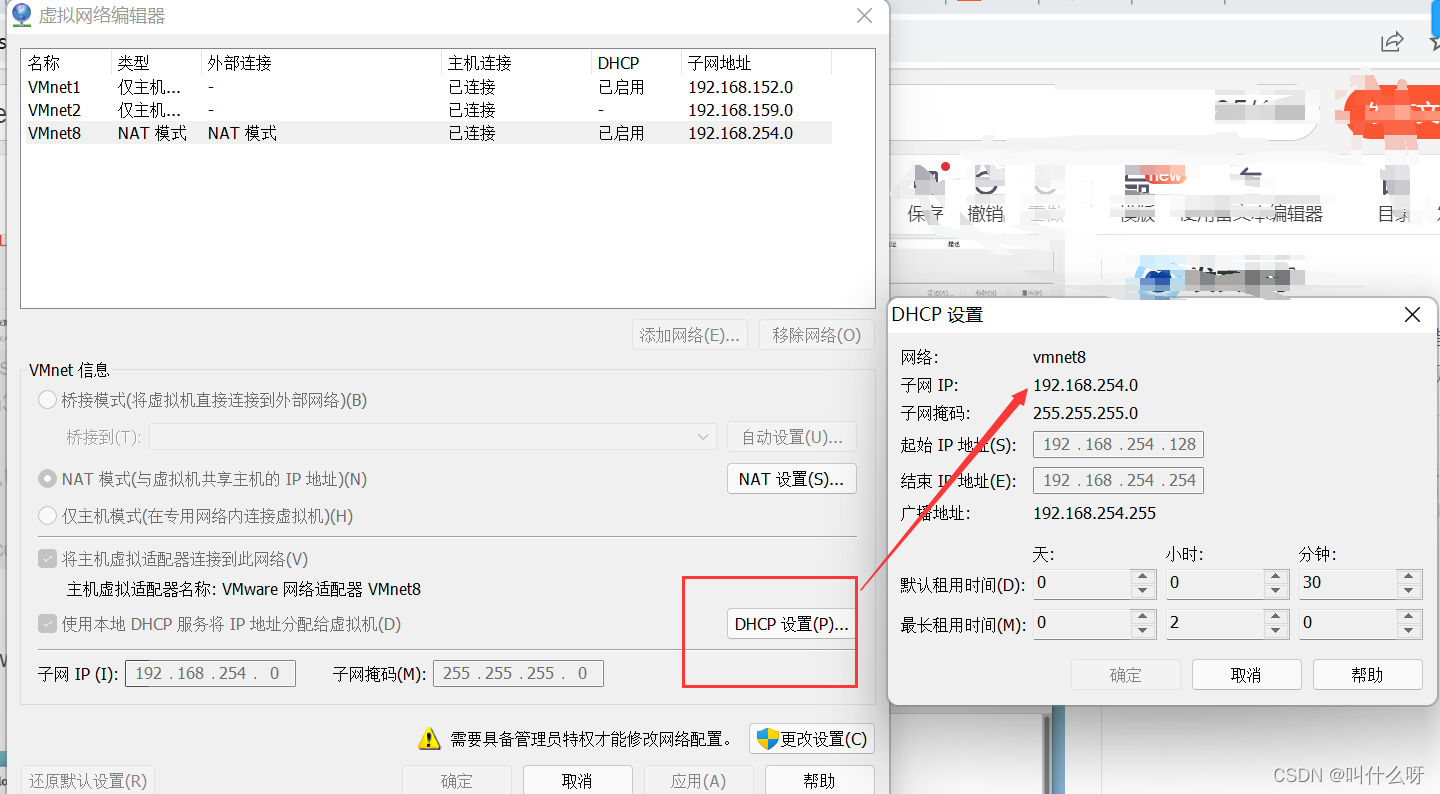Increase max lease minutes stepper
This screenshot has width=1440, height=794.
coord(1409,616)
